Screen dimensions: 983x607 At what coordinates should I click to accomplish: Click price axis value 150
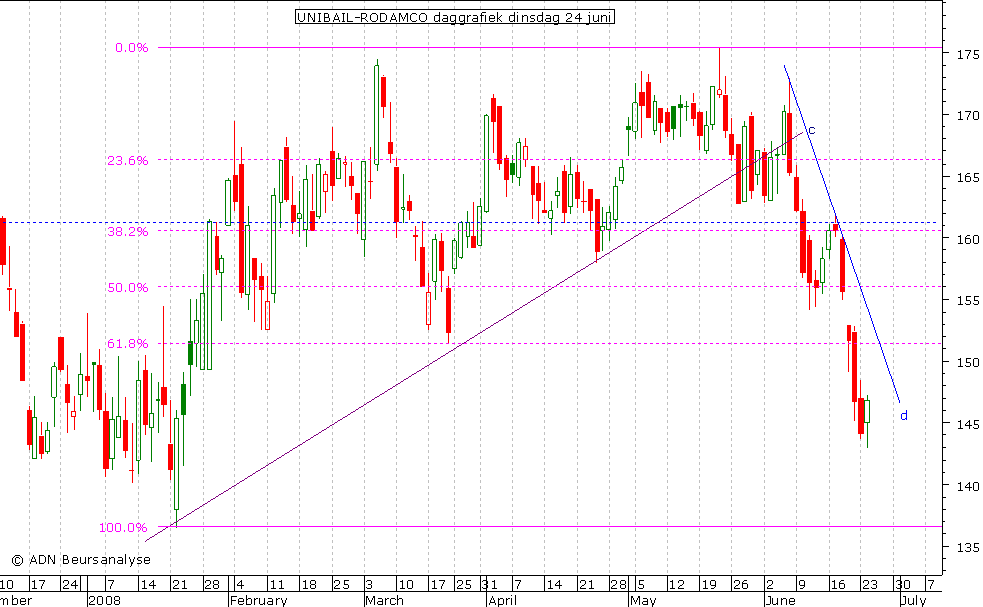click(968, 362)
